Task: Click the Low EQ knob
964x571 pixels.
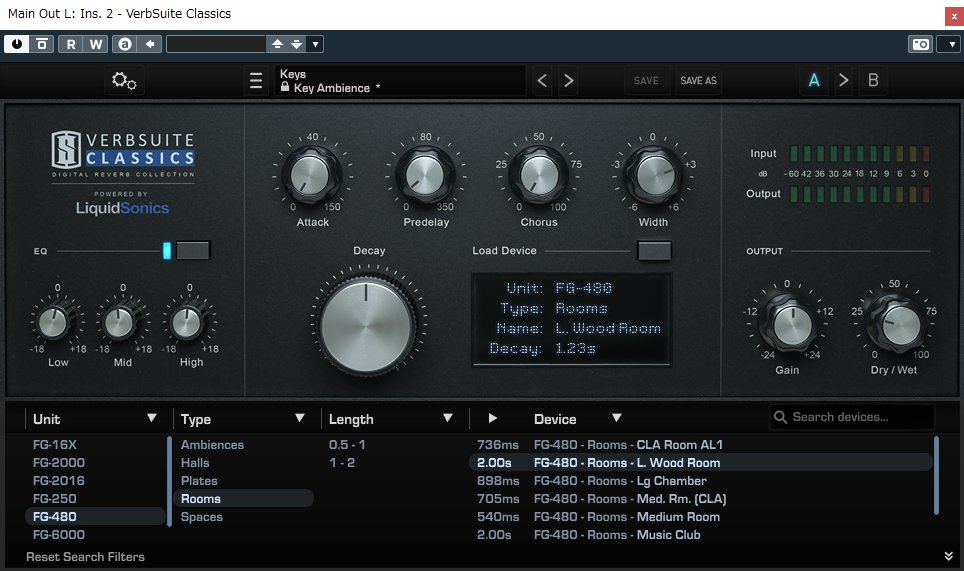Action: pyautogui.click(x=54, y=322)
